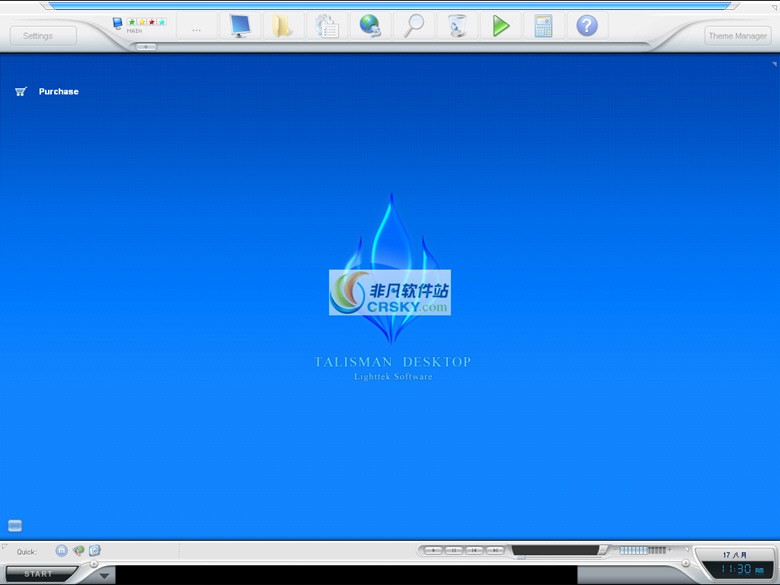
Task: Select the cyan star desktop
Action: click(x=162, y=22)
